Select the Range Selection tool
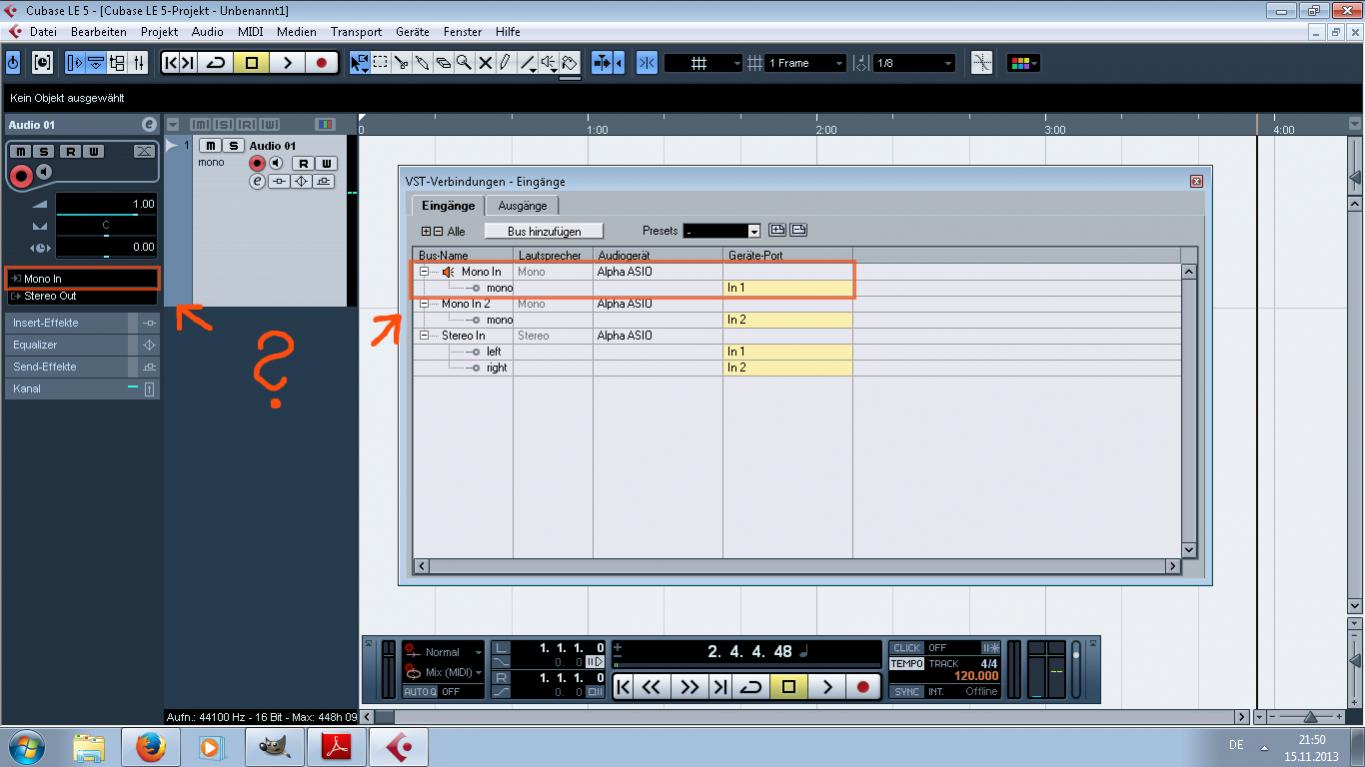The width and height of the screenshot is (1365, 767). pyautogui.click(x=381, y=63)
